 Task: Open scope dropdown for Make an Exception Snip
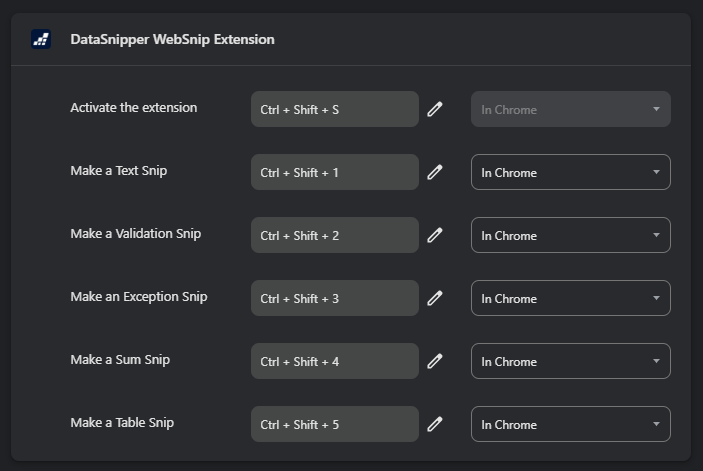pyautogui.click(x=570, y=299)
